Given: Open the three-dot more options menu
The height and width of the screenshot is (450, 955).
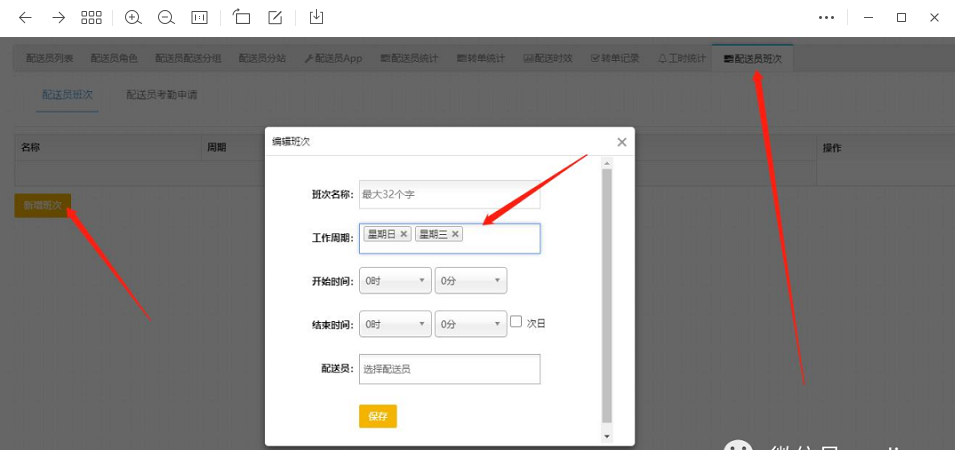Looking at the screenshot, I should point(826,17).
